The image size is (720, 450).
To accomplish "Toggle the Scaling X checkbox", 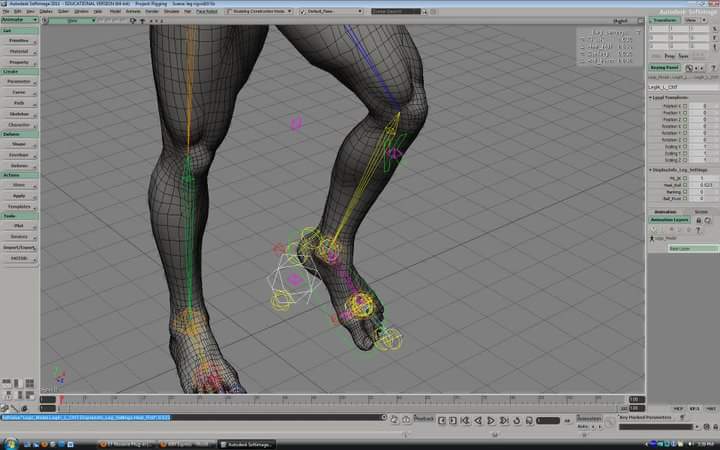I will point(685,146).
